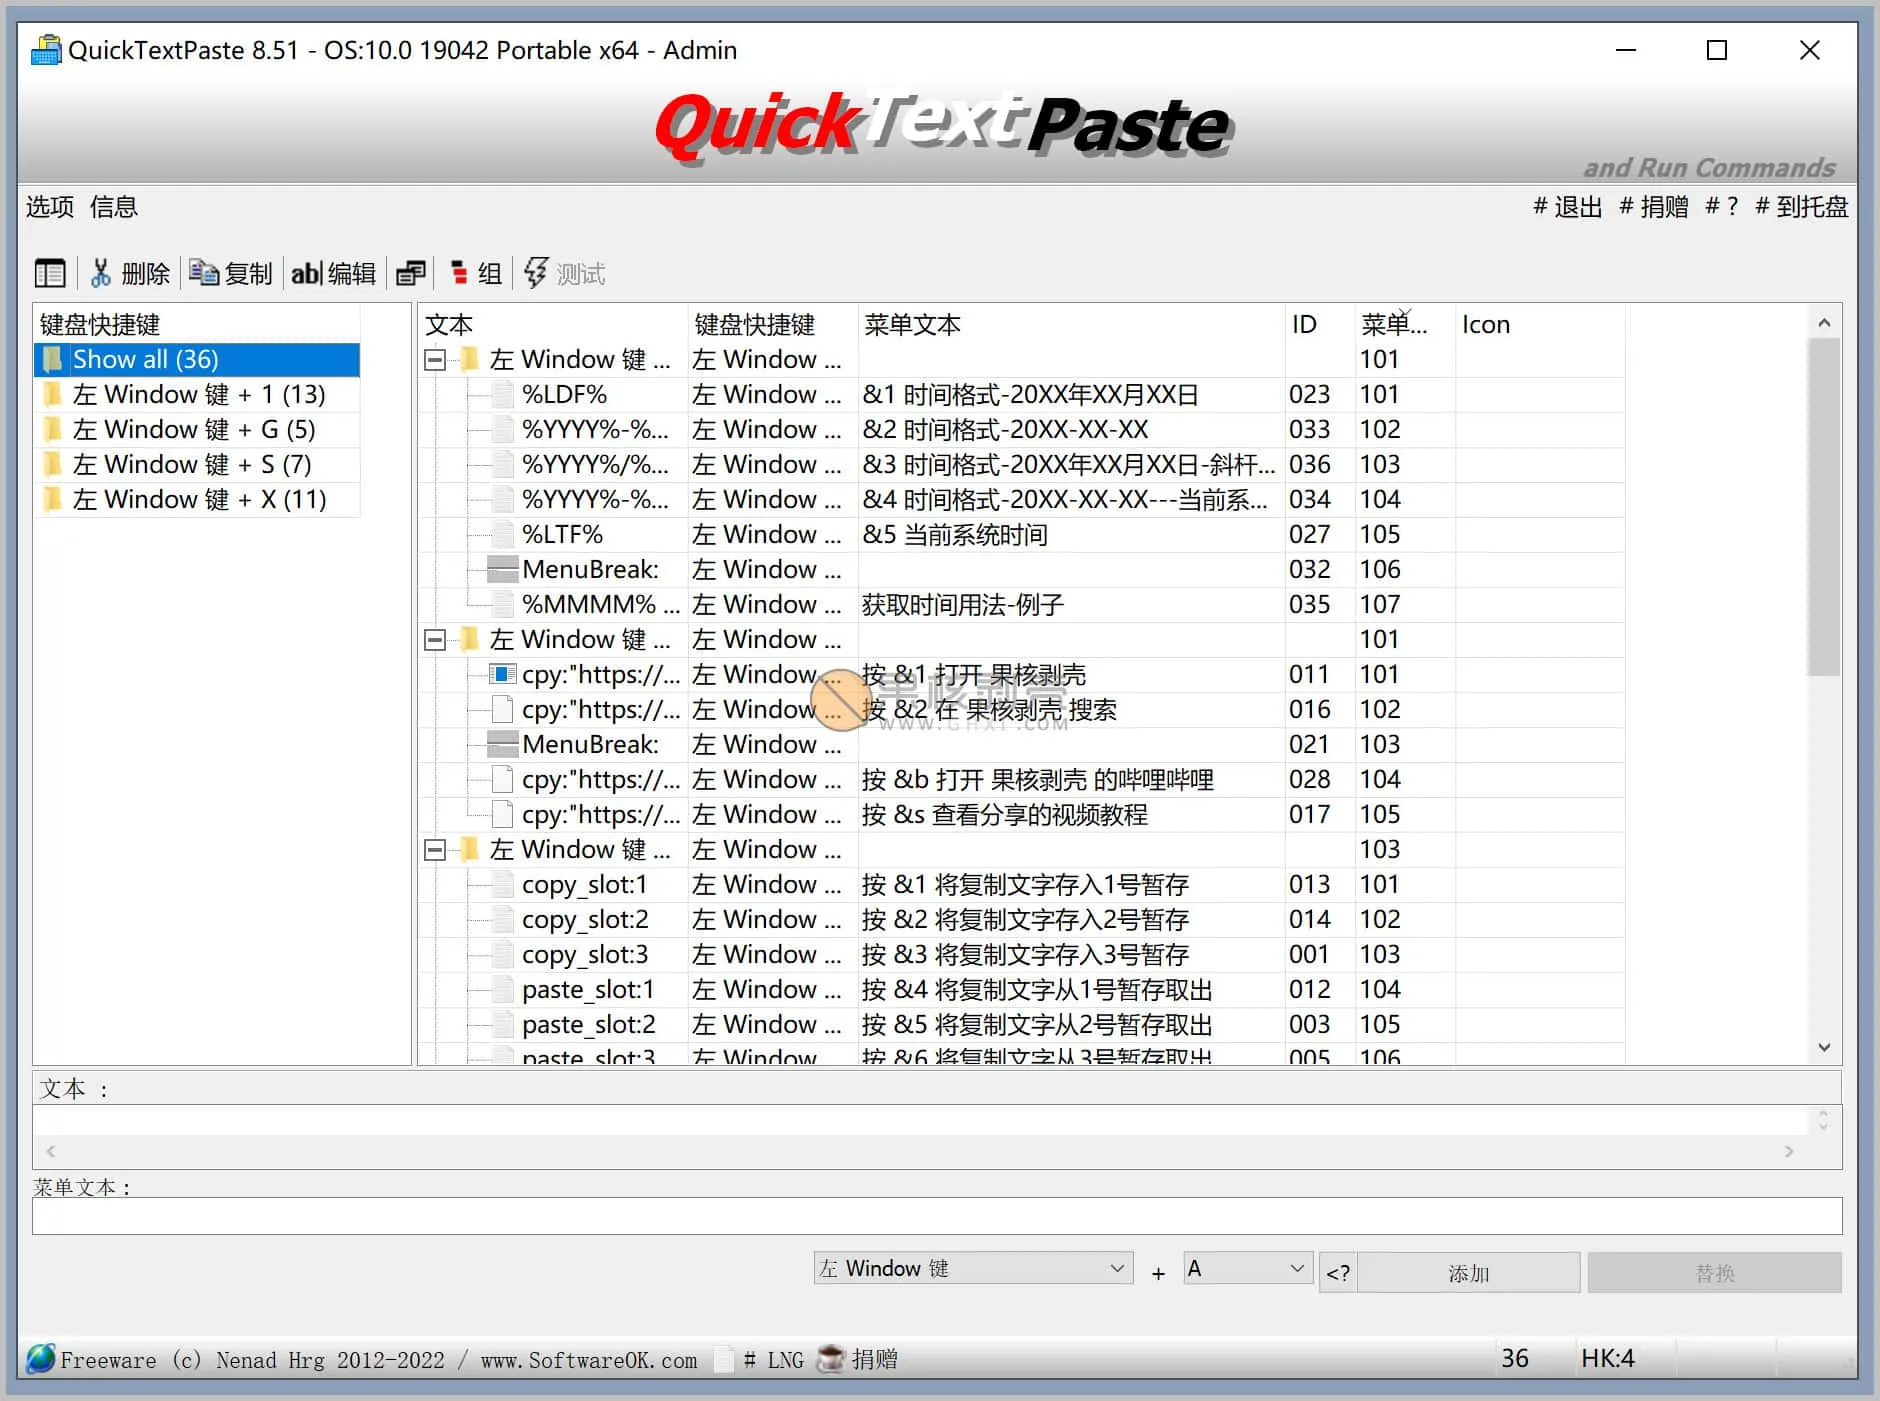The image size is (1880, 1401).
Task: Click the QuickTextPaste clipboard icon in title bar
Action: pos(44,49)
